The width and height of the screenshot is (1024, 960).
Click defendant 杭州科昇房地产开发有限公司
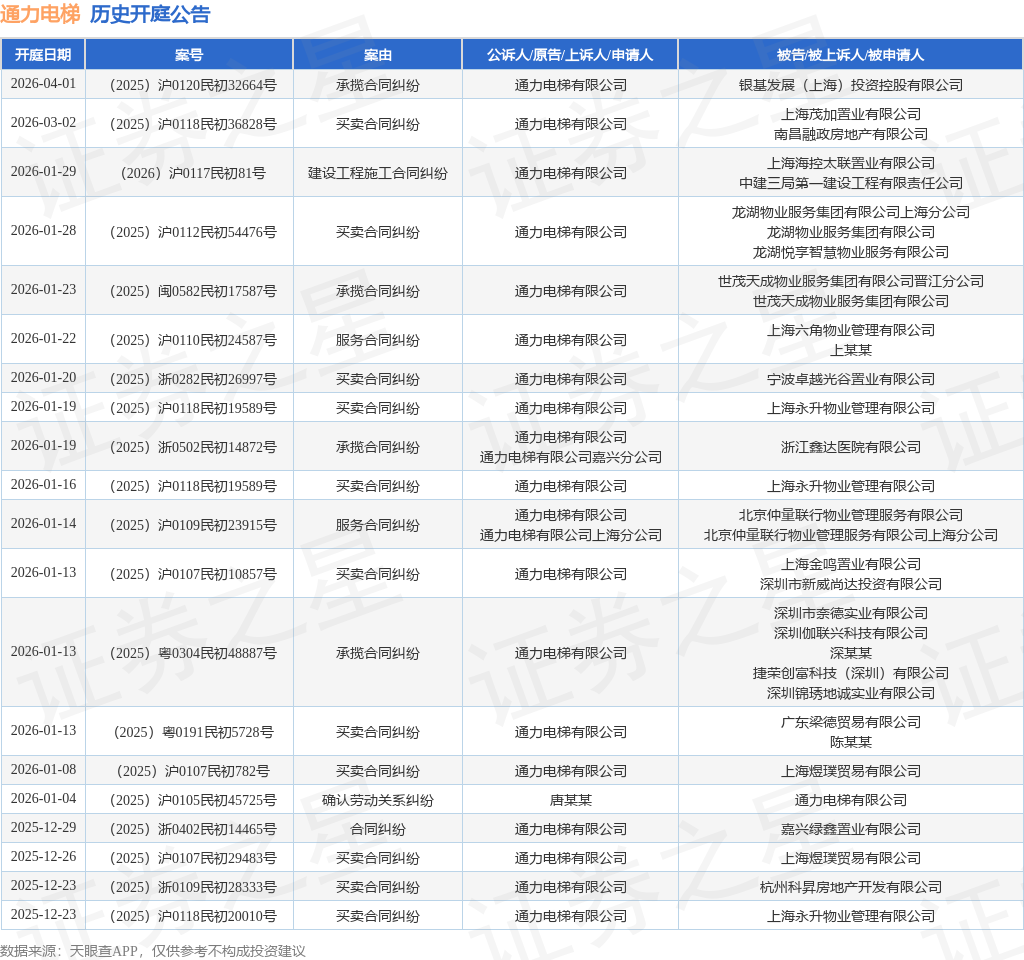coord(850,887)
